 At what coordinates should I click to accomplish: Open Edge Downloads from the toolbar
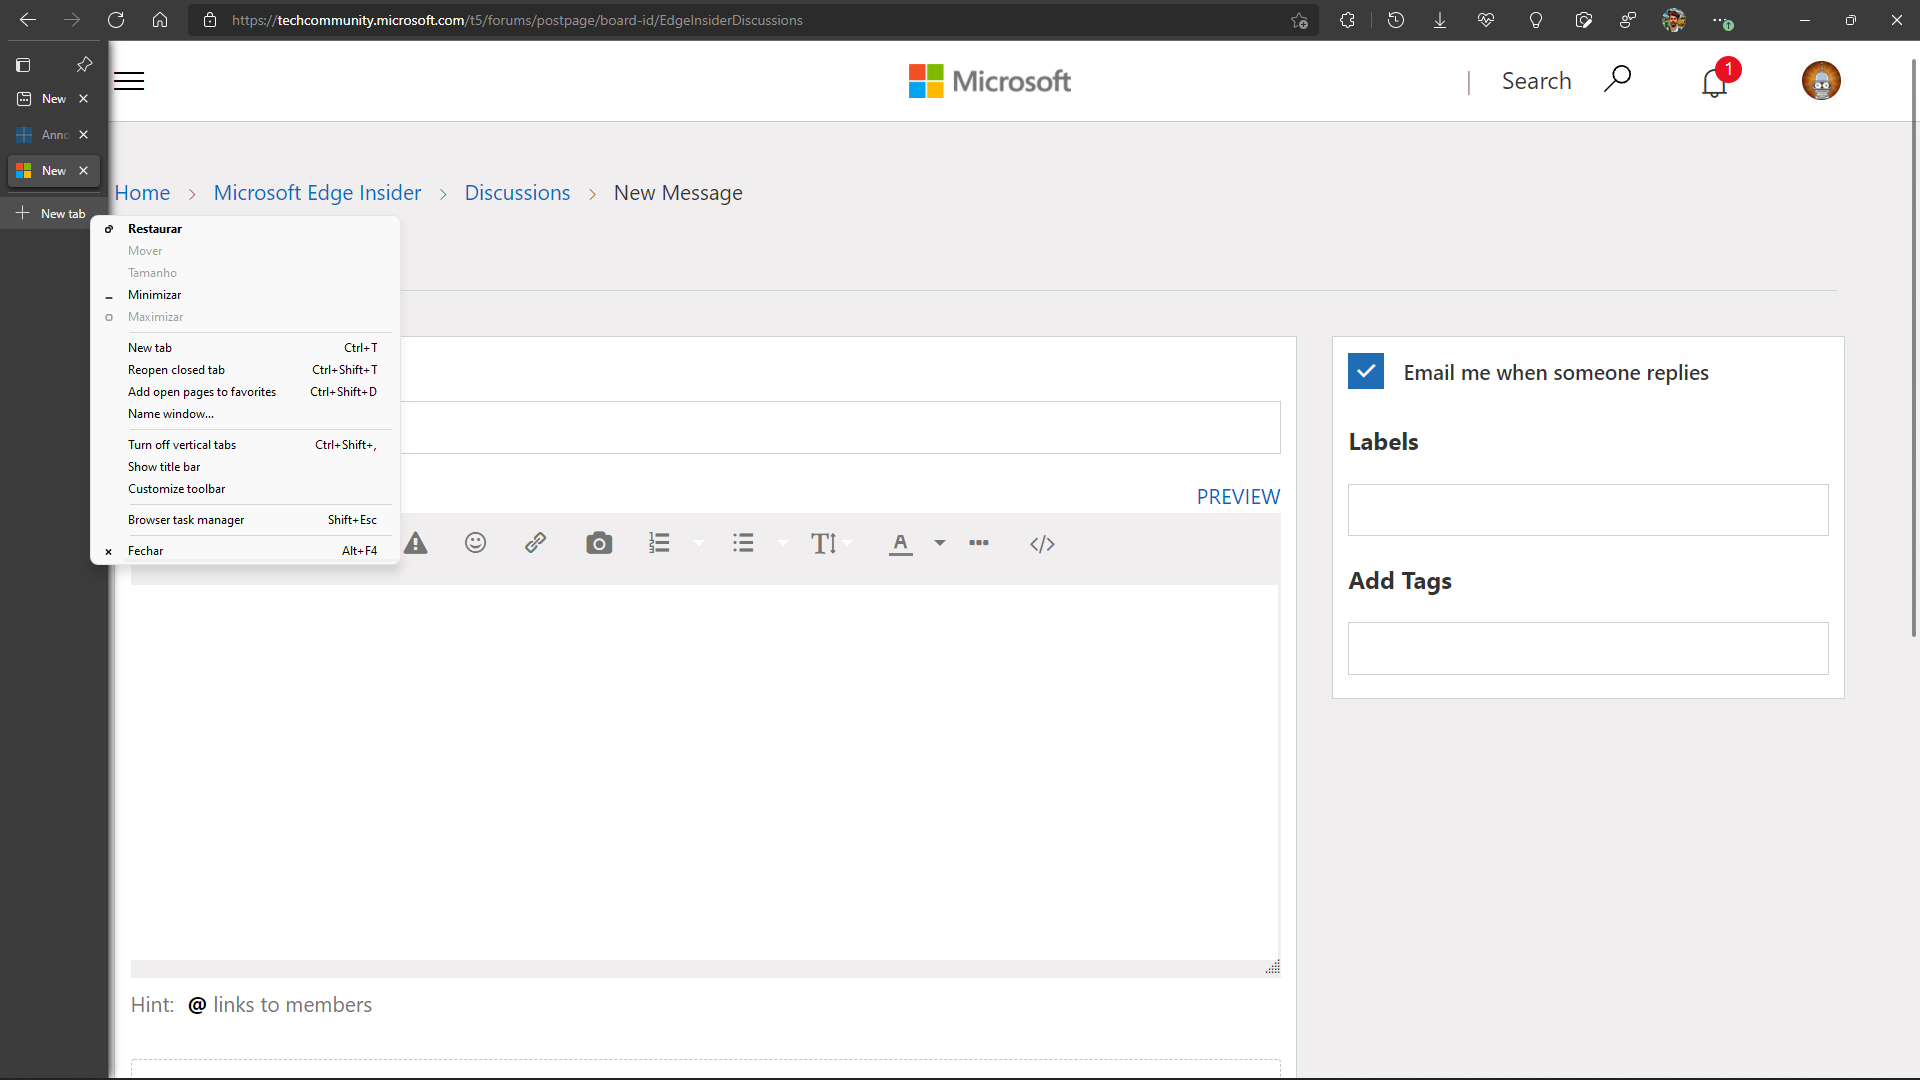pos(1440,20)
